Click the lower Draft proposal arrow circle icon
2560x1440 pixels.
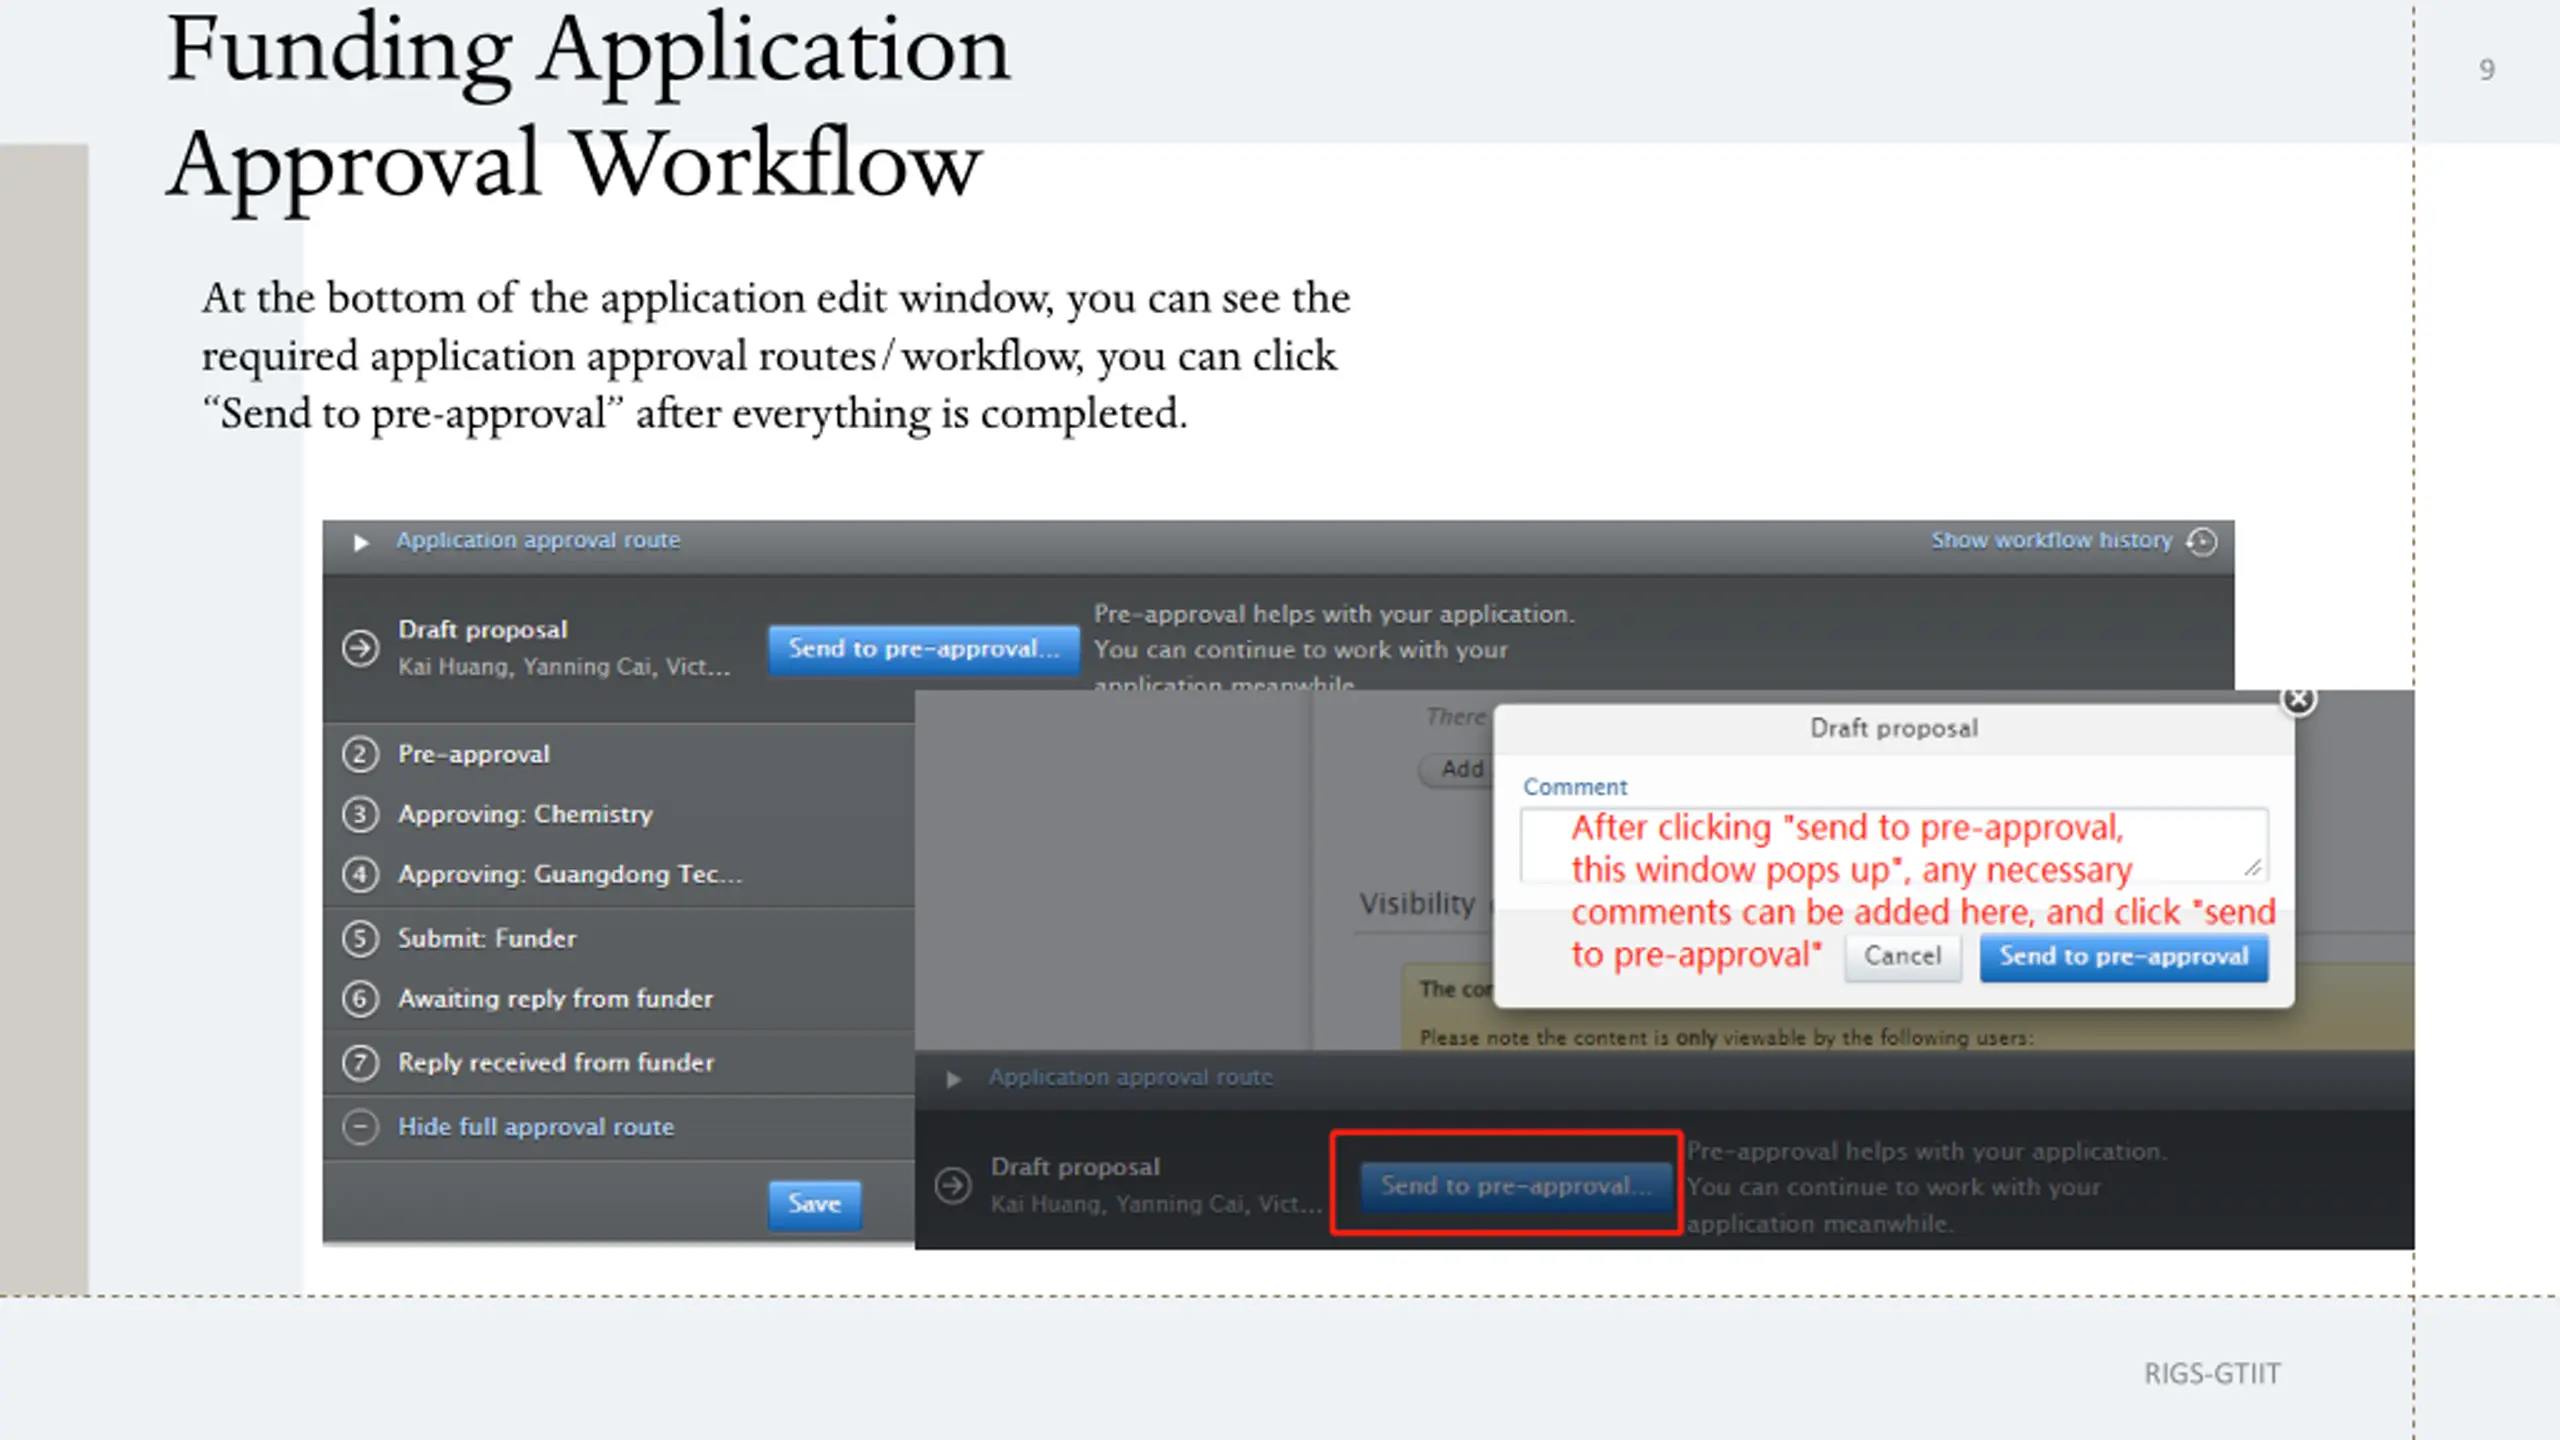coord(953,1186)
